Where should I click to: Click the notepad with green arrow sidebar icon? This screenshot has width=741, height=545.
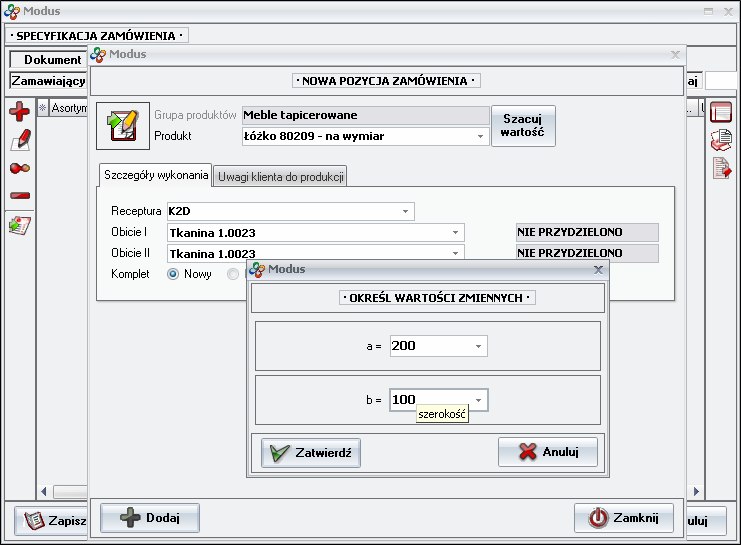tap(19, 225)
